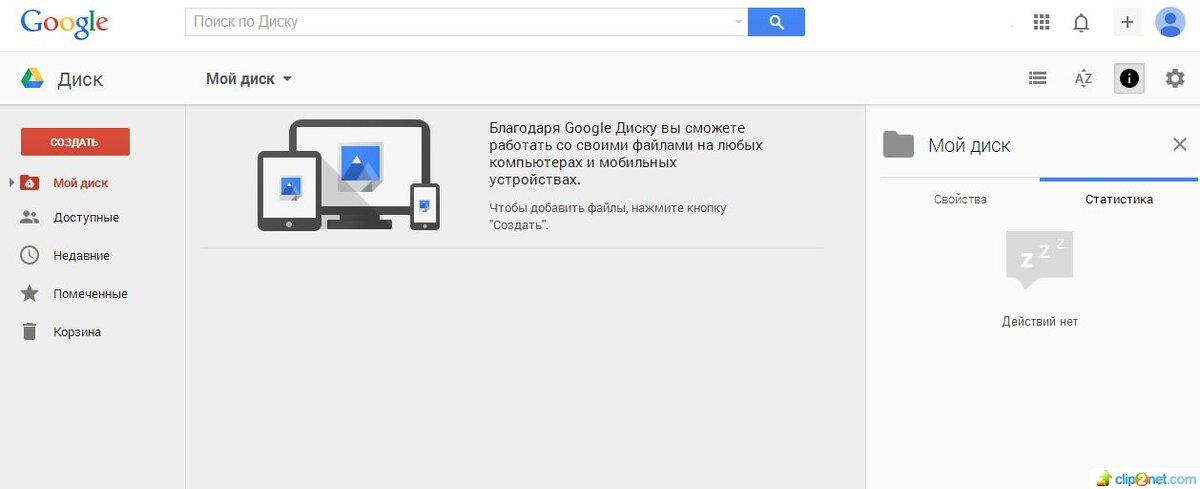Viewport: 1200px width, 489px height.
Task: Open the settings gear menu
Action: (1175, 78)
